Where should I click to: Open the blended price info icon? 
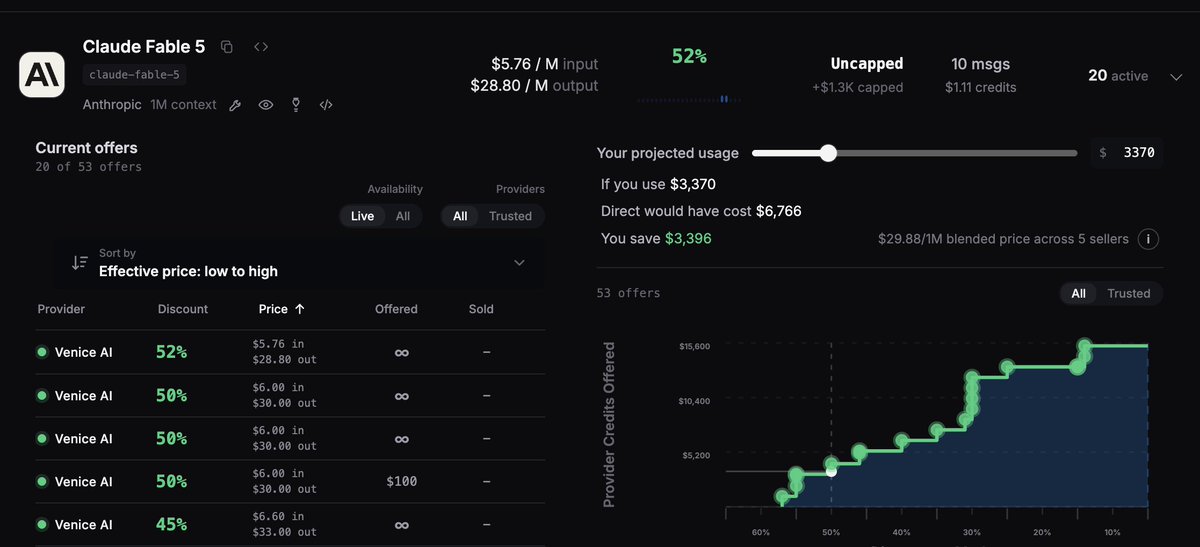pyautogui.click(x=1149, y=239)
